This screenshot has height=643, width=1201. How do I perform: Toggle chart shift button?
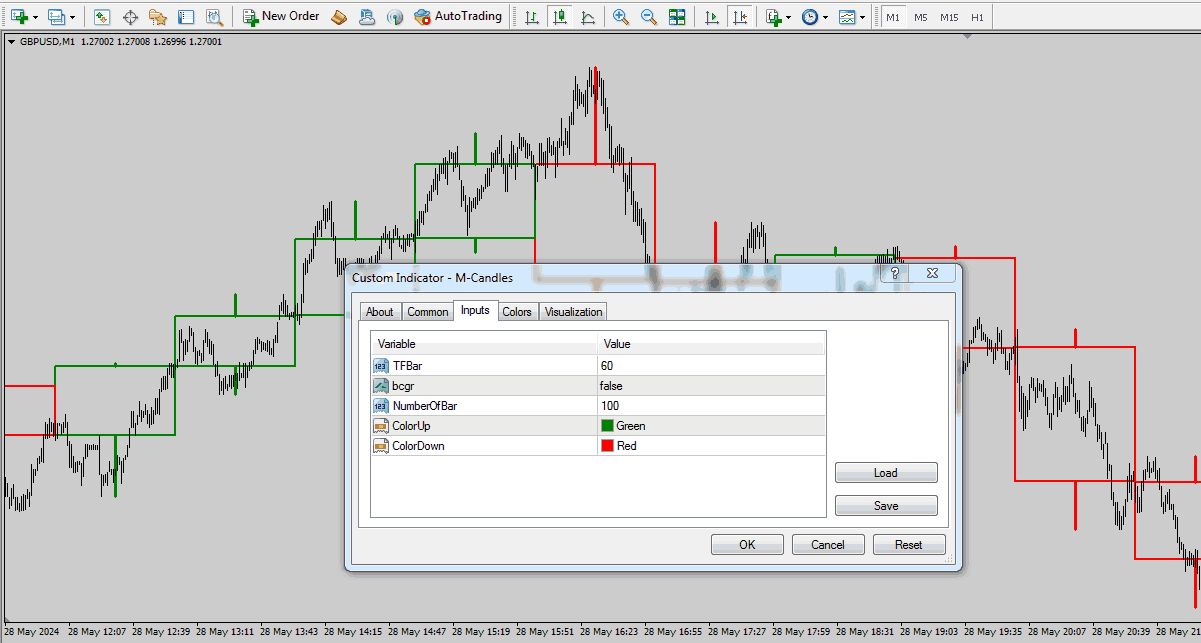(x=739, y=17)
